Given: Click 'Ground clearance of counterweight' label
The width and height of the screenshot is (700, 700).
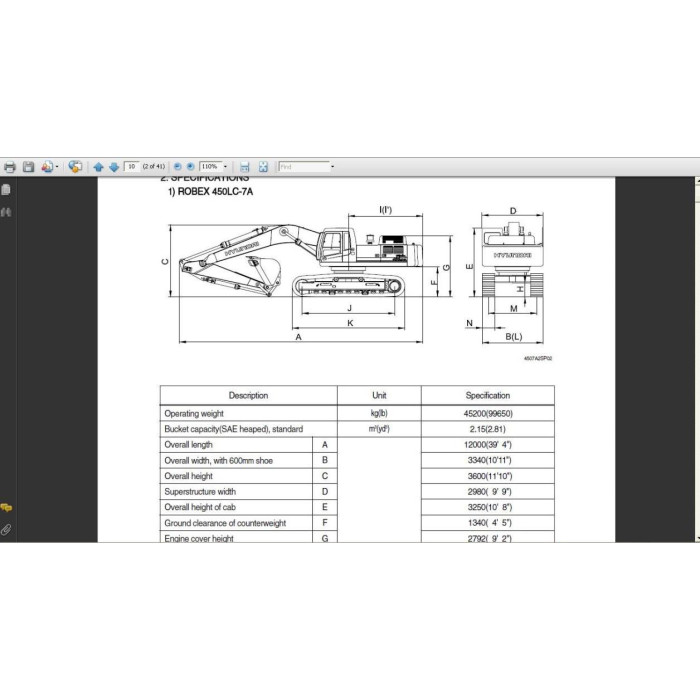Looking at the screenshot, I should pos(225,523).
